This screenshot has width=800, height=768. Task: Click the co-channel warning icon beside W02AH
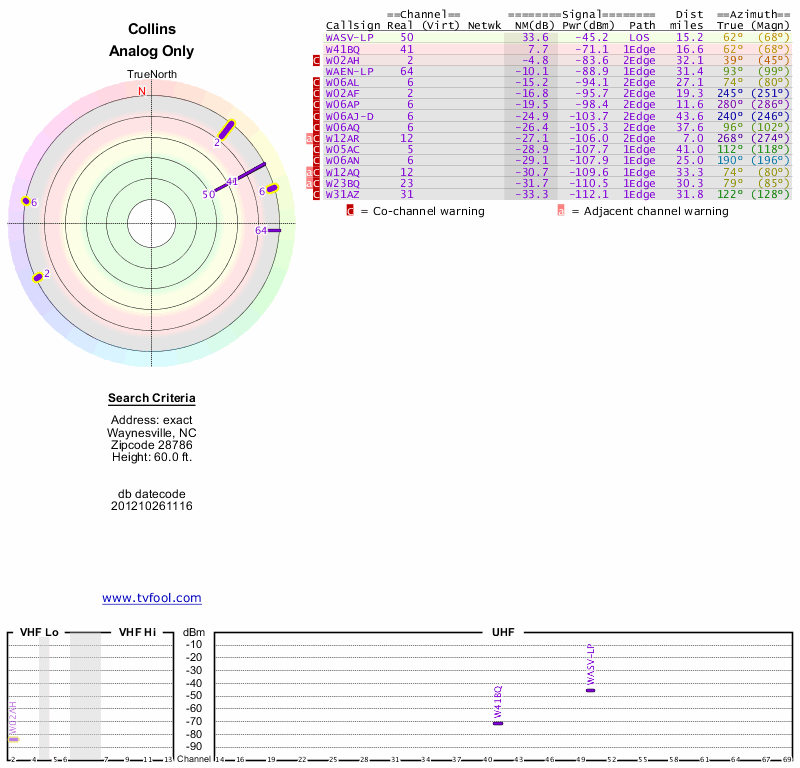[x=317, y=60]
